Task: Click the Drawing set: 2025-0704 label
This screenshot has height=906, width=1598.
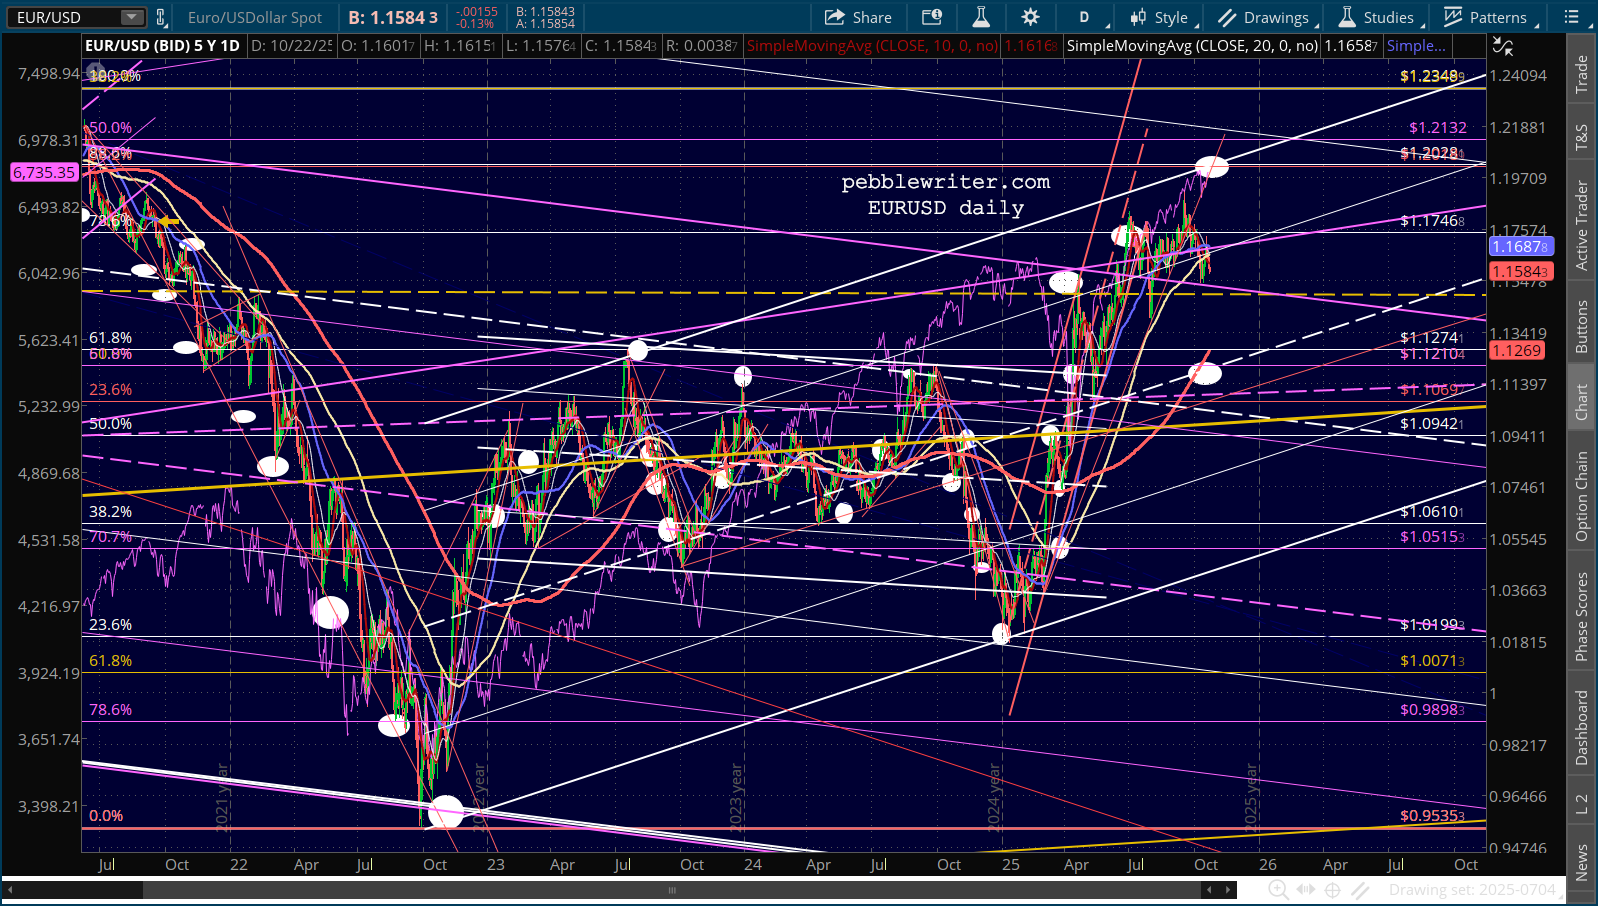Action: [x=1472, y=889]
